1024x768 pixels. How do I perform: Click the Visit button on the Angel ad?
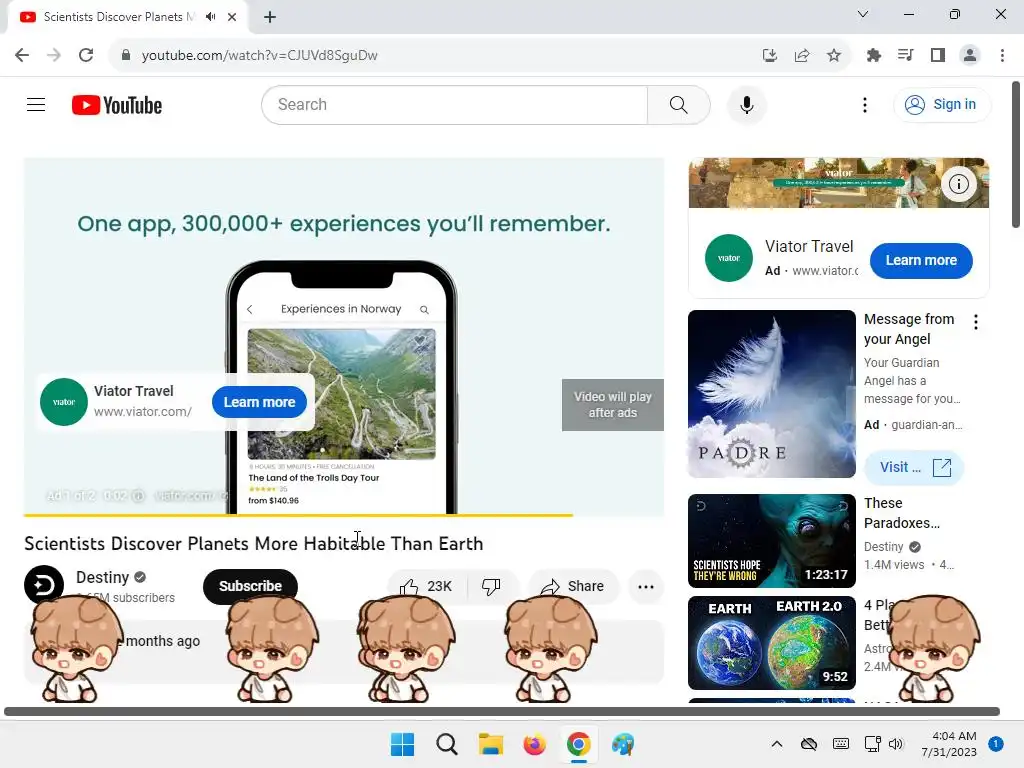(914, 468)
